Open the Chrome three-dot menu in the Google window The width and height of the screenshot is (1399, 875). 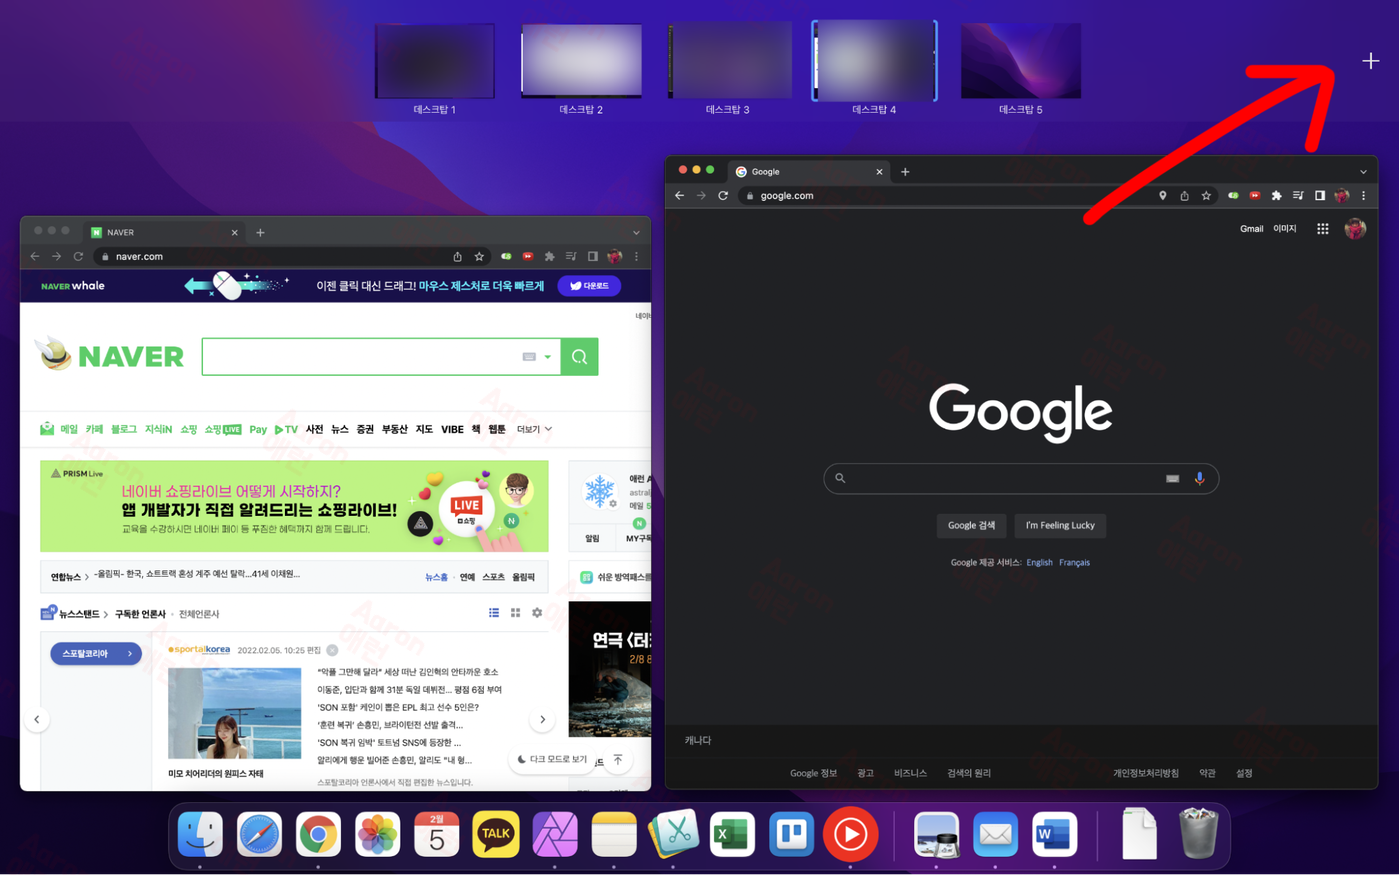point(1363,196)
